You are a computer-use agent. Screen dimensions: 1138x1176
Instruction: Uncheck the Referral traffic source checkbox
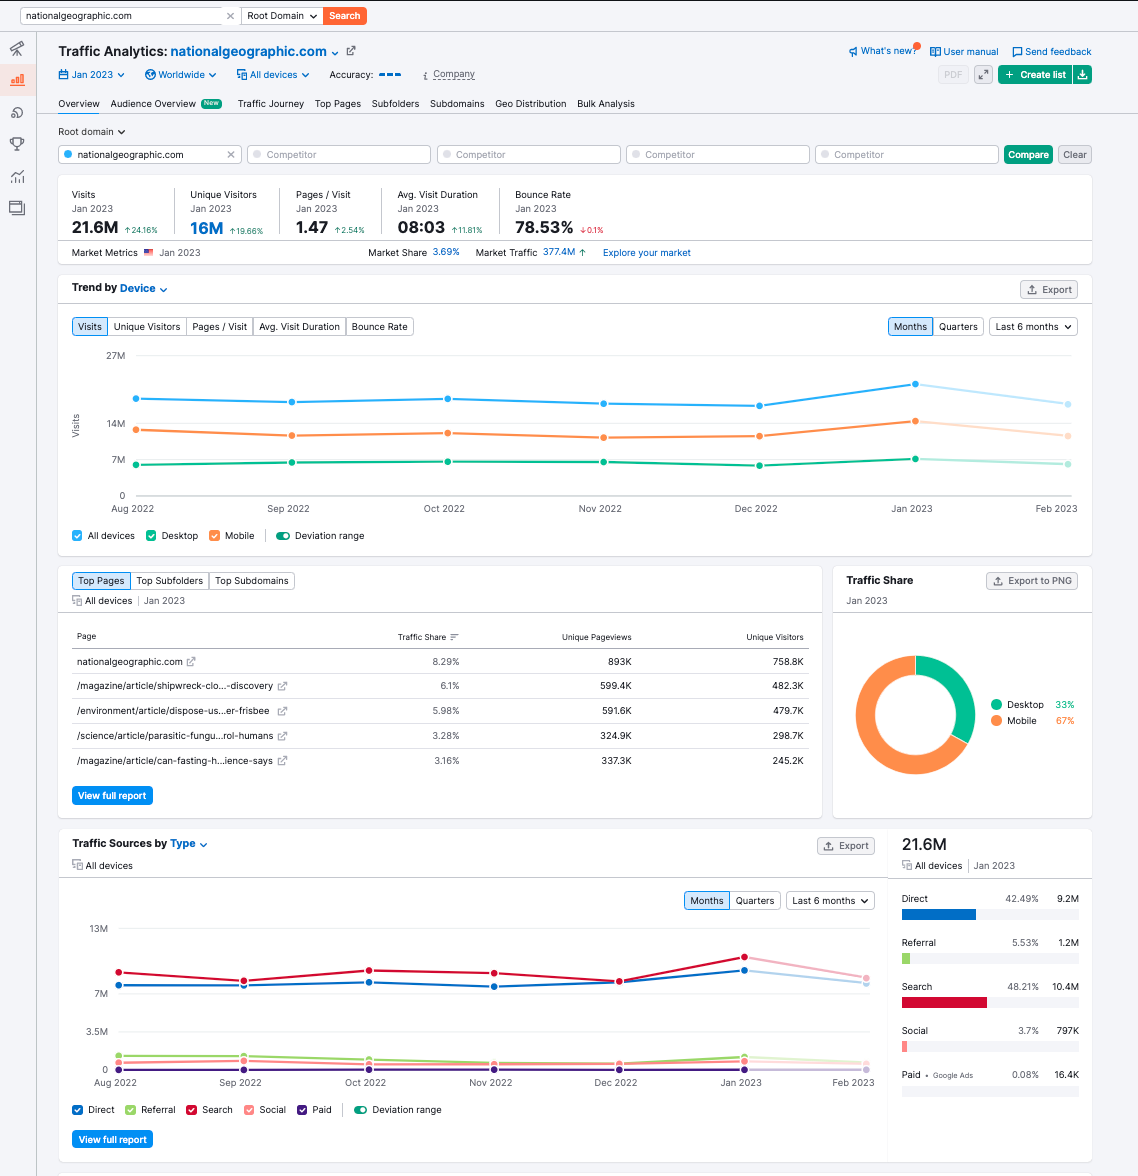tap(131, 1110)
